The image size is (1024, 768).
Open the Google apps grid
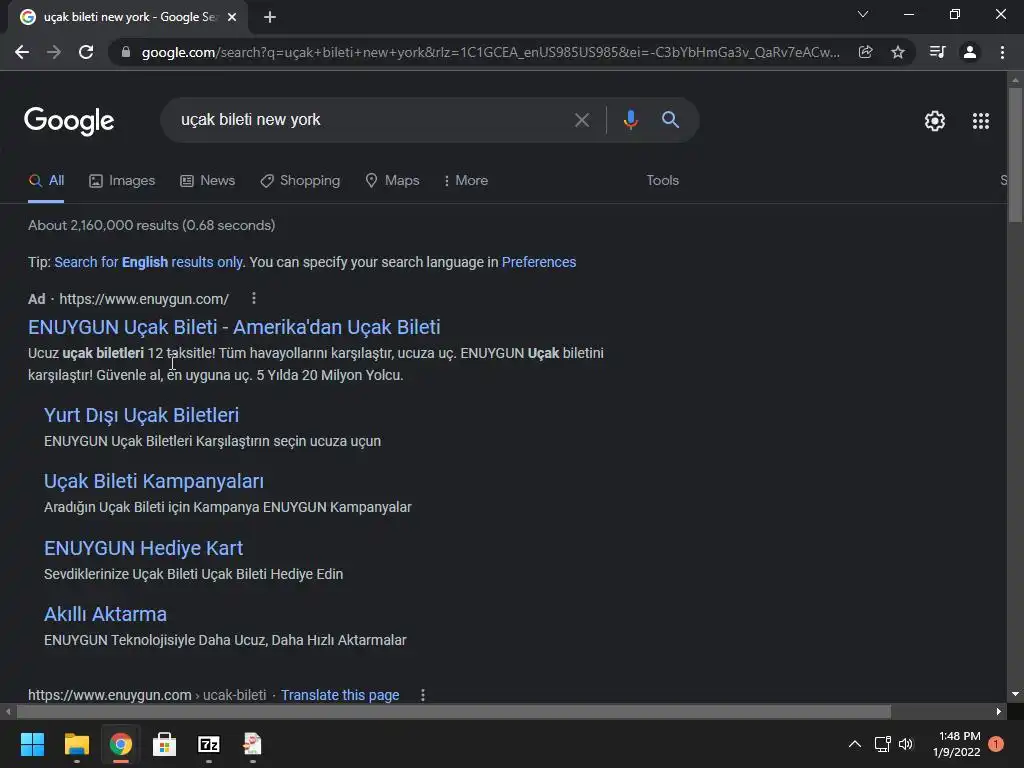(980, 121)
